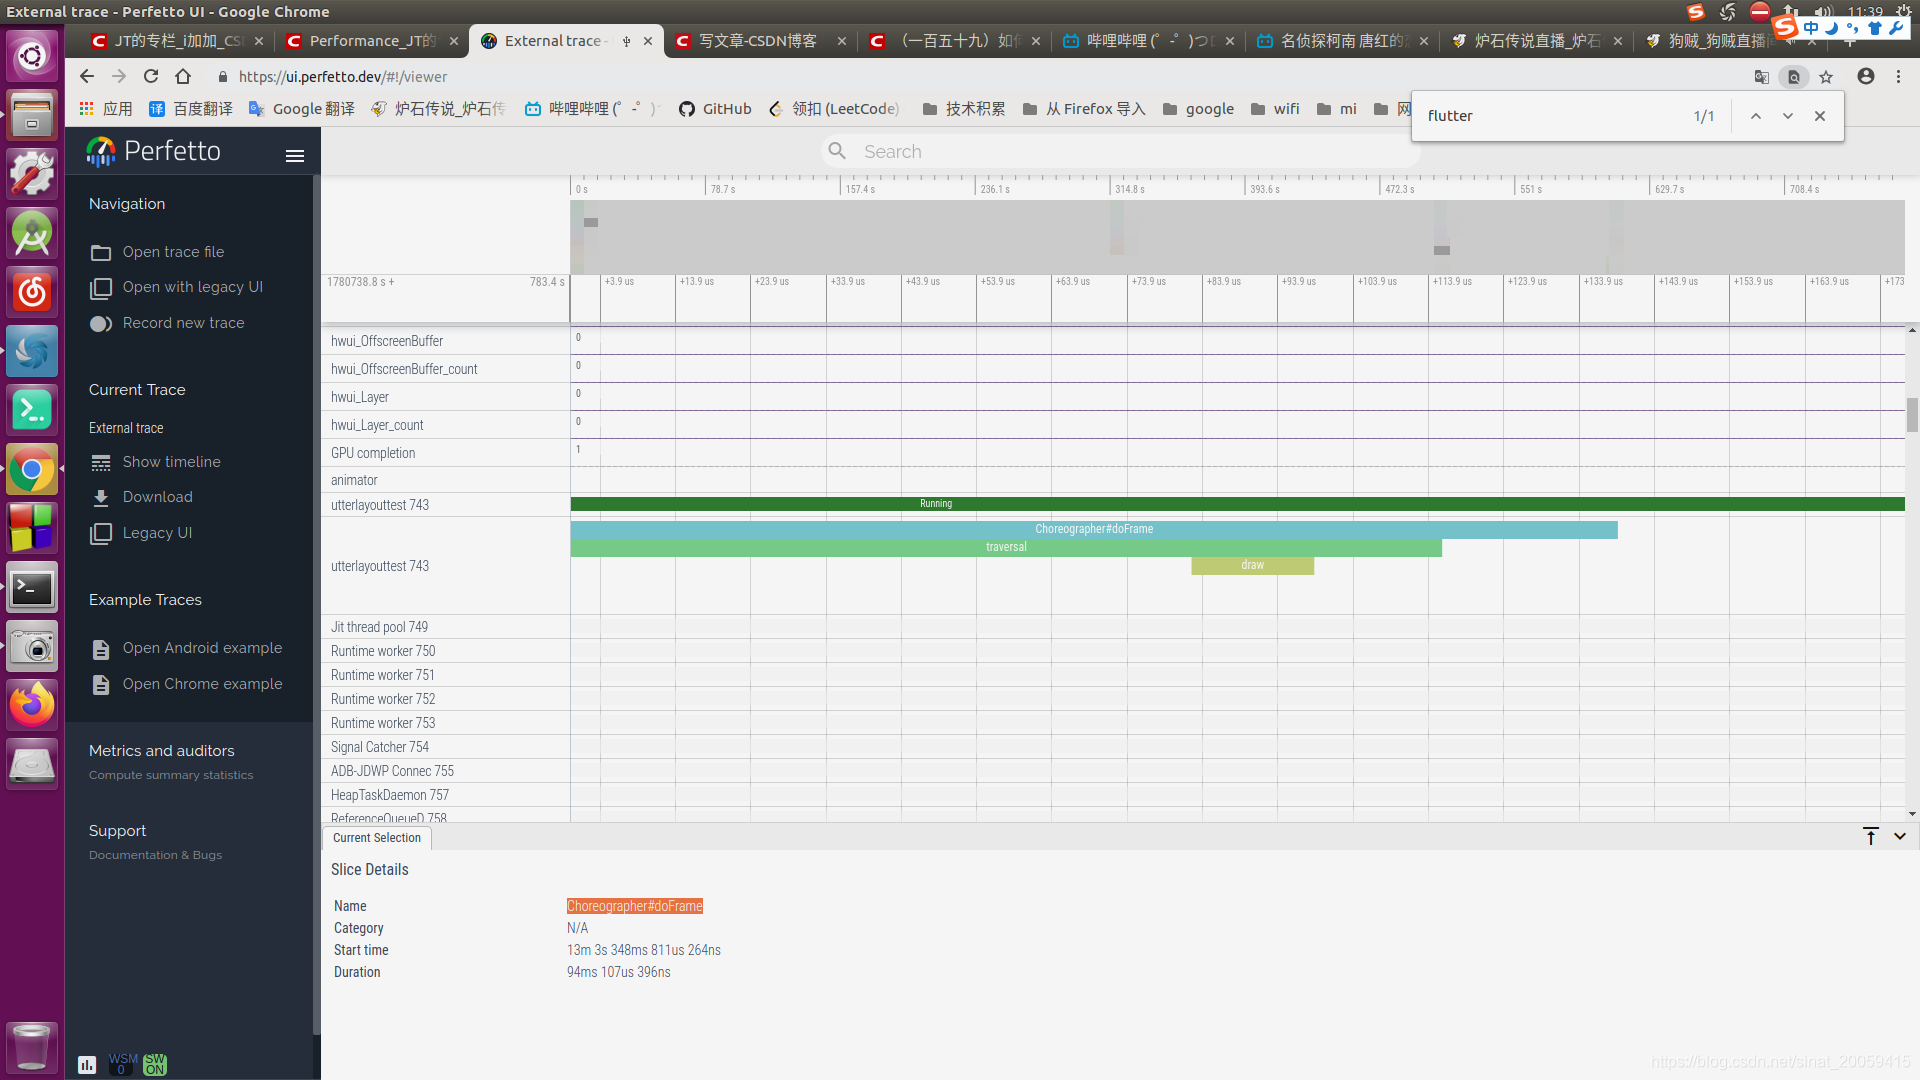Toggle the SW ON service worker badge
The height and width of the screenshot is (1080, 1920).
tap(155, 1064)
